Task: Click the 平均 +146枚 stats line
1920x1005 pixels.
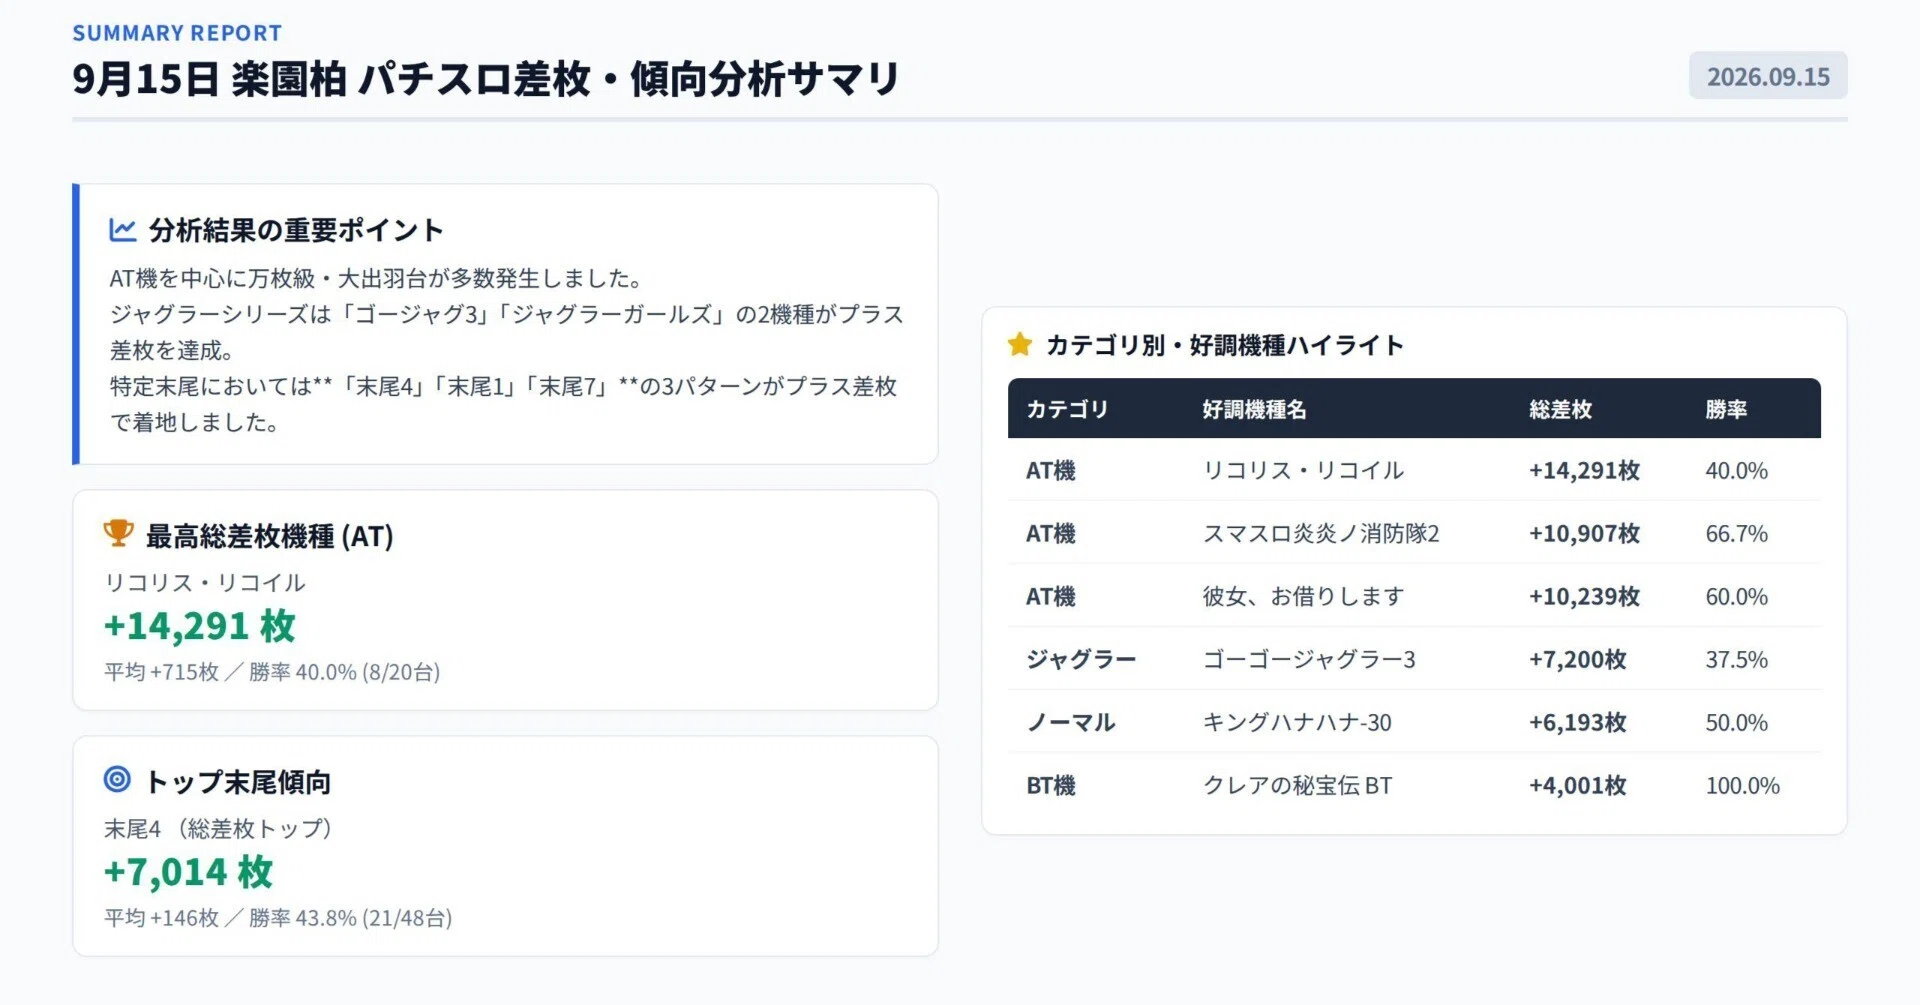Action: [x=278, y=917]
